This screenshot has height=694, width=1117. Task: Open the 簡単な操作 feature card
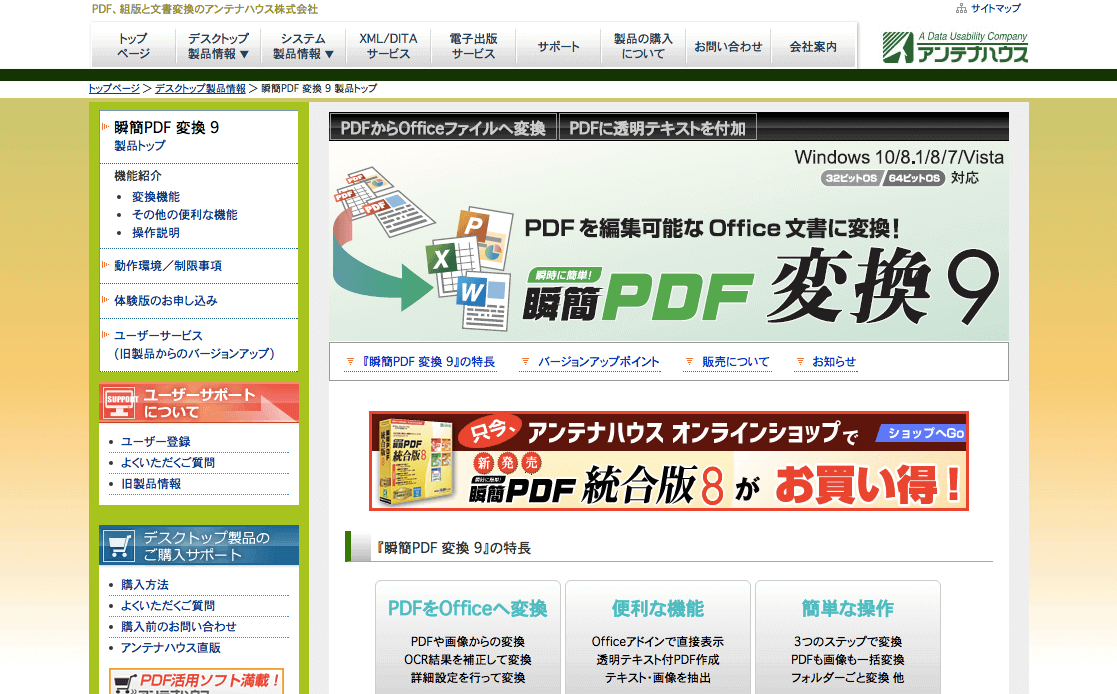848,638
